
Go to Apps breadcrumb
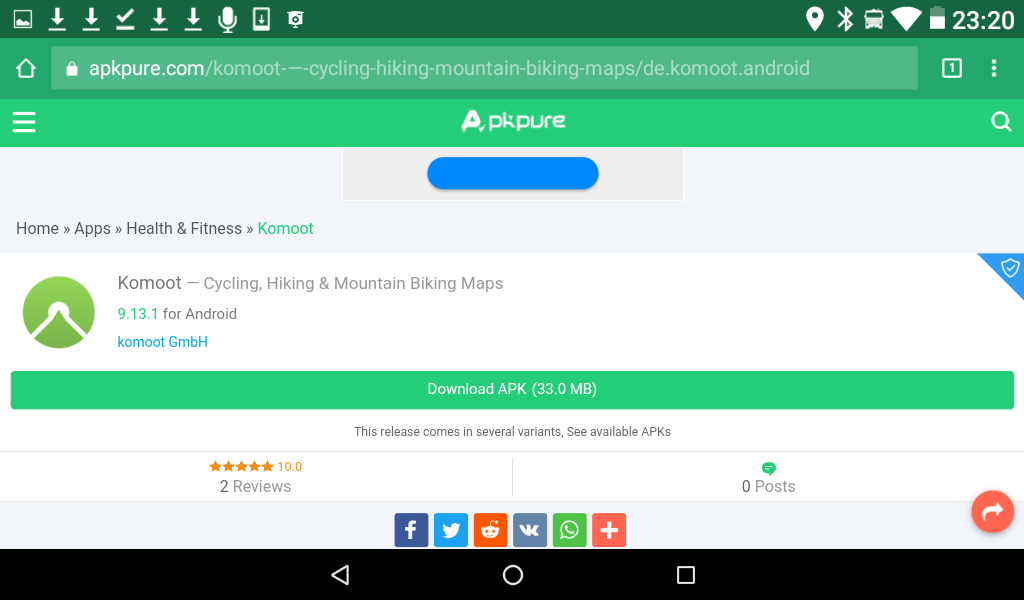pyautogui.click(x=92, y=229)
